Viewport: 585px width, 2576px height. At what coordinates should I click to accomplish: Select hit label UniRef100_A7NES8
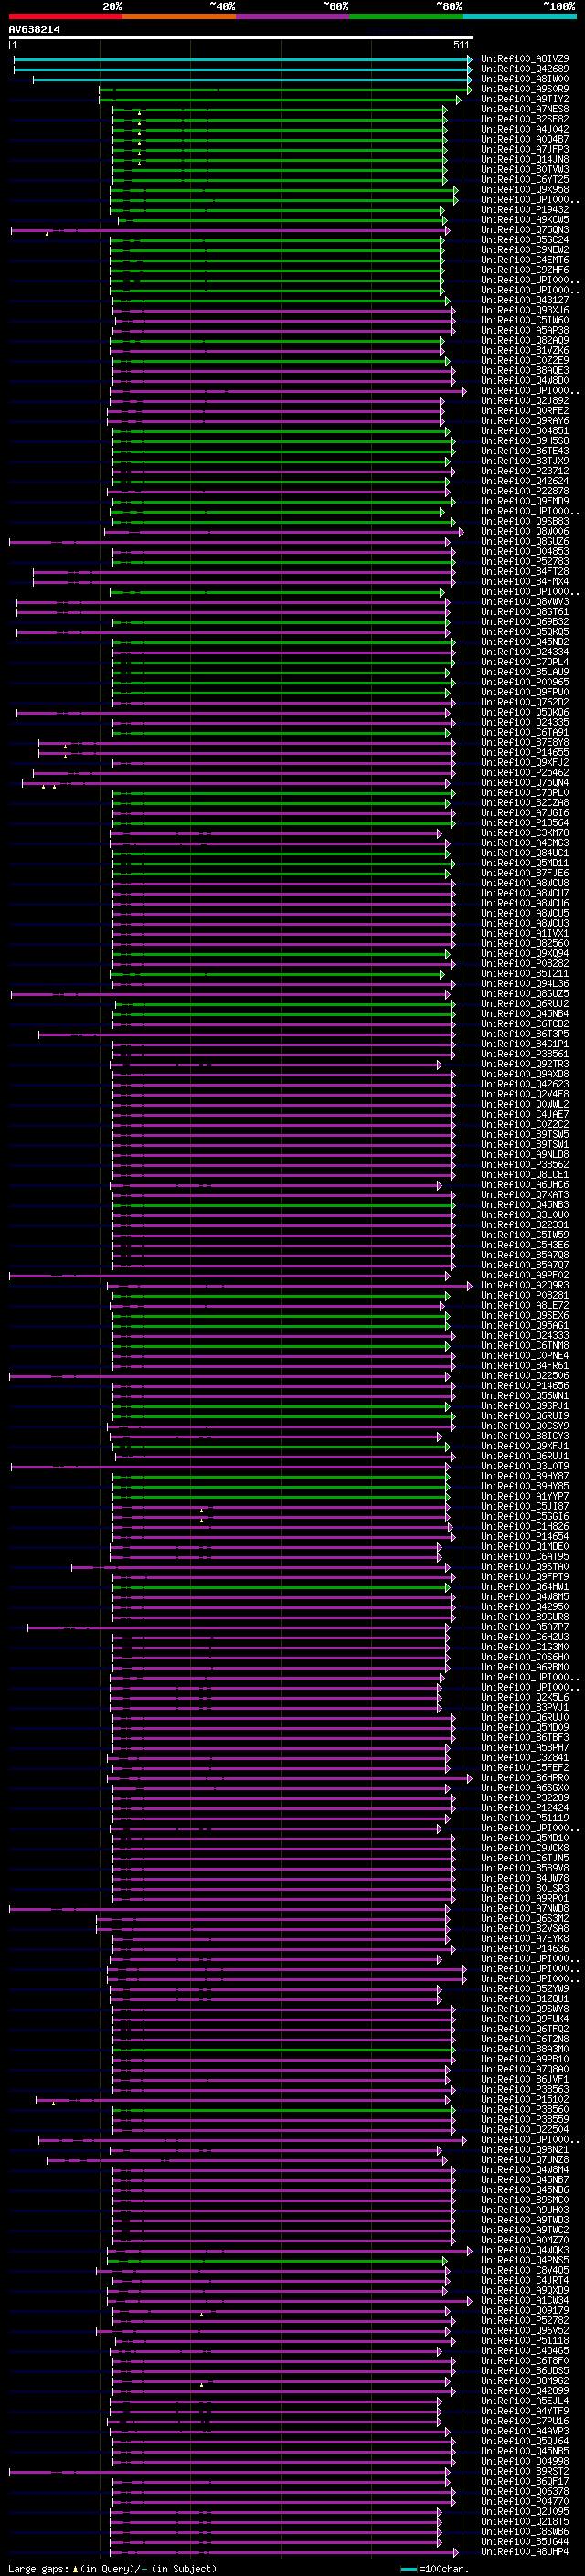[x=525, y=109]
